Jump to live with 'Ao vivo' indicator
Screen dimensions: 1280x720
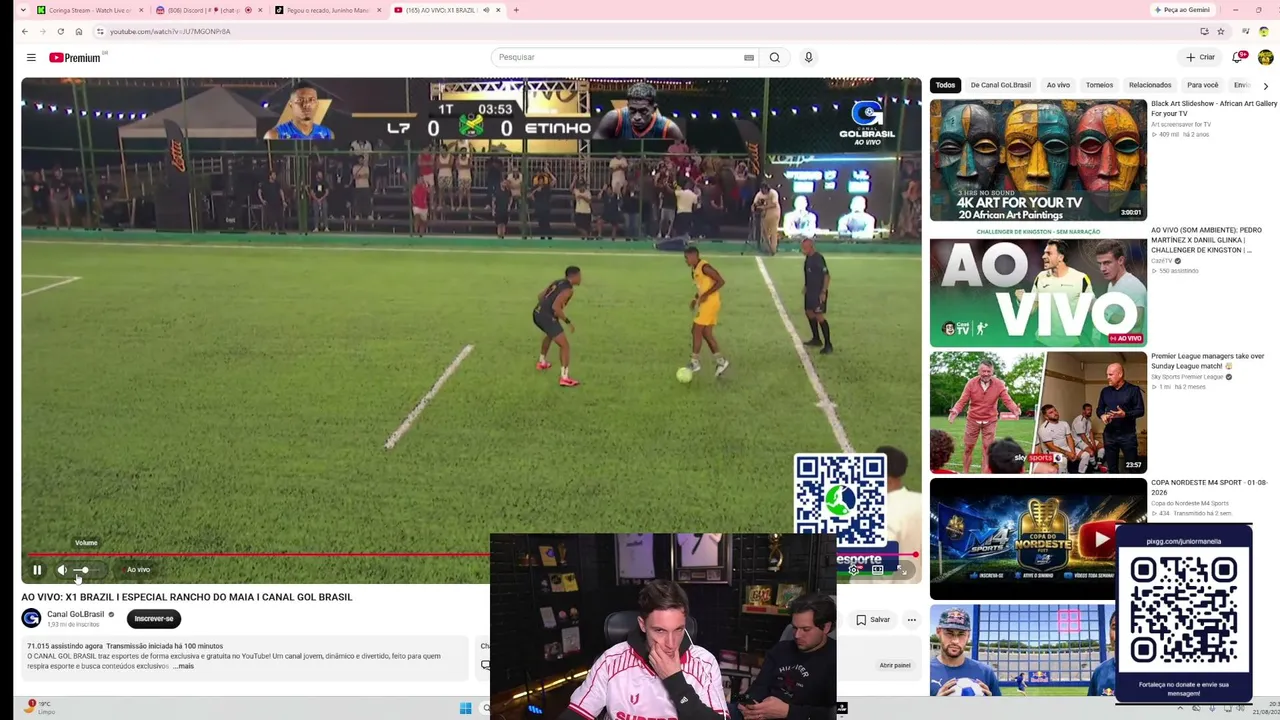coord(138,570)
